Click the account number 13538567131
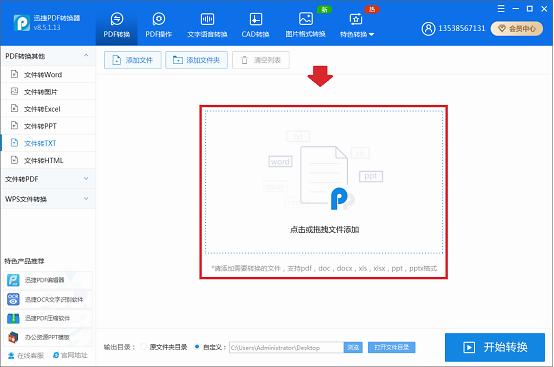554x367 pixels. [462, 28]
